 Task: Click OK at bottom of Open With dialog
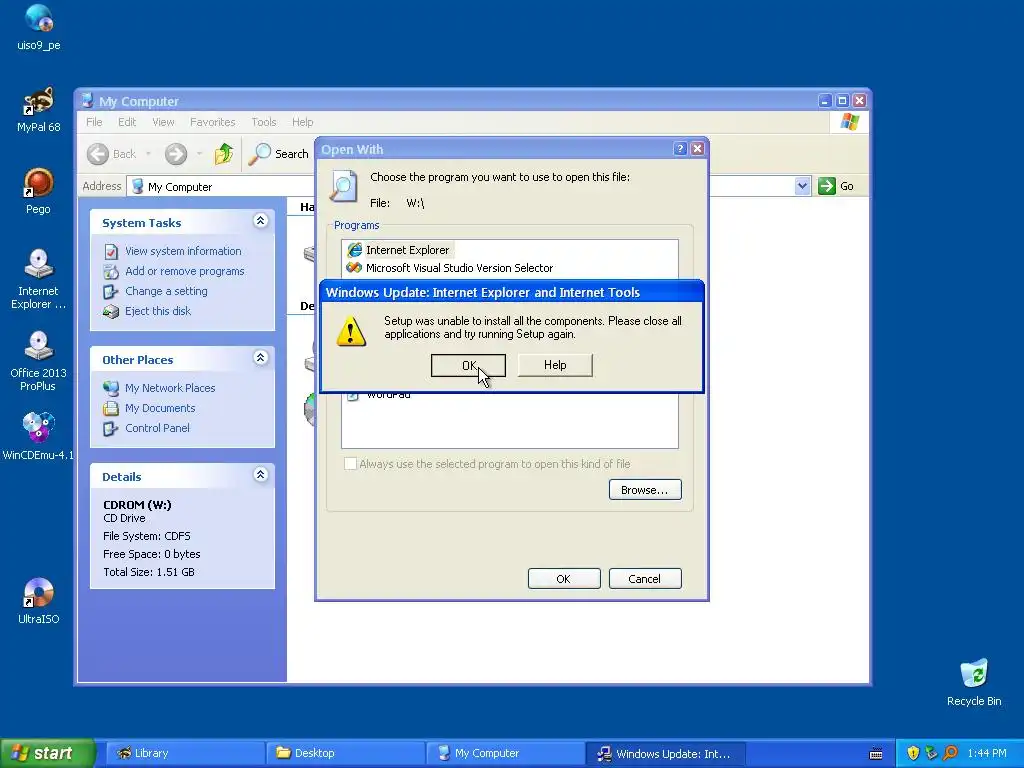click(x=564, y=579)
